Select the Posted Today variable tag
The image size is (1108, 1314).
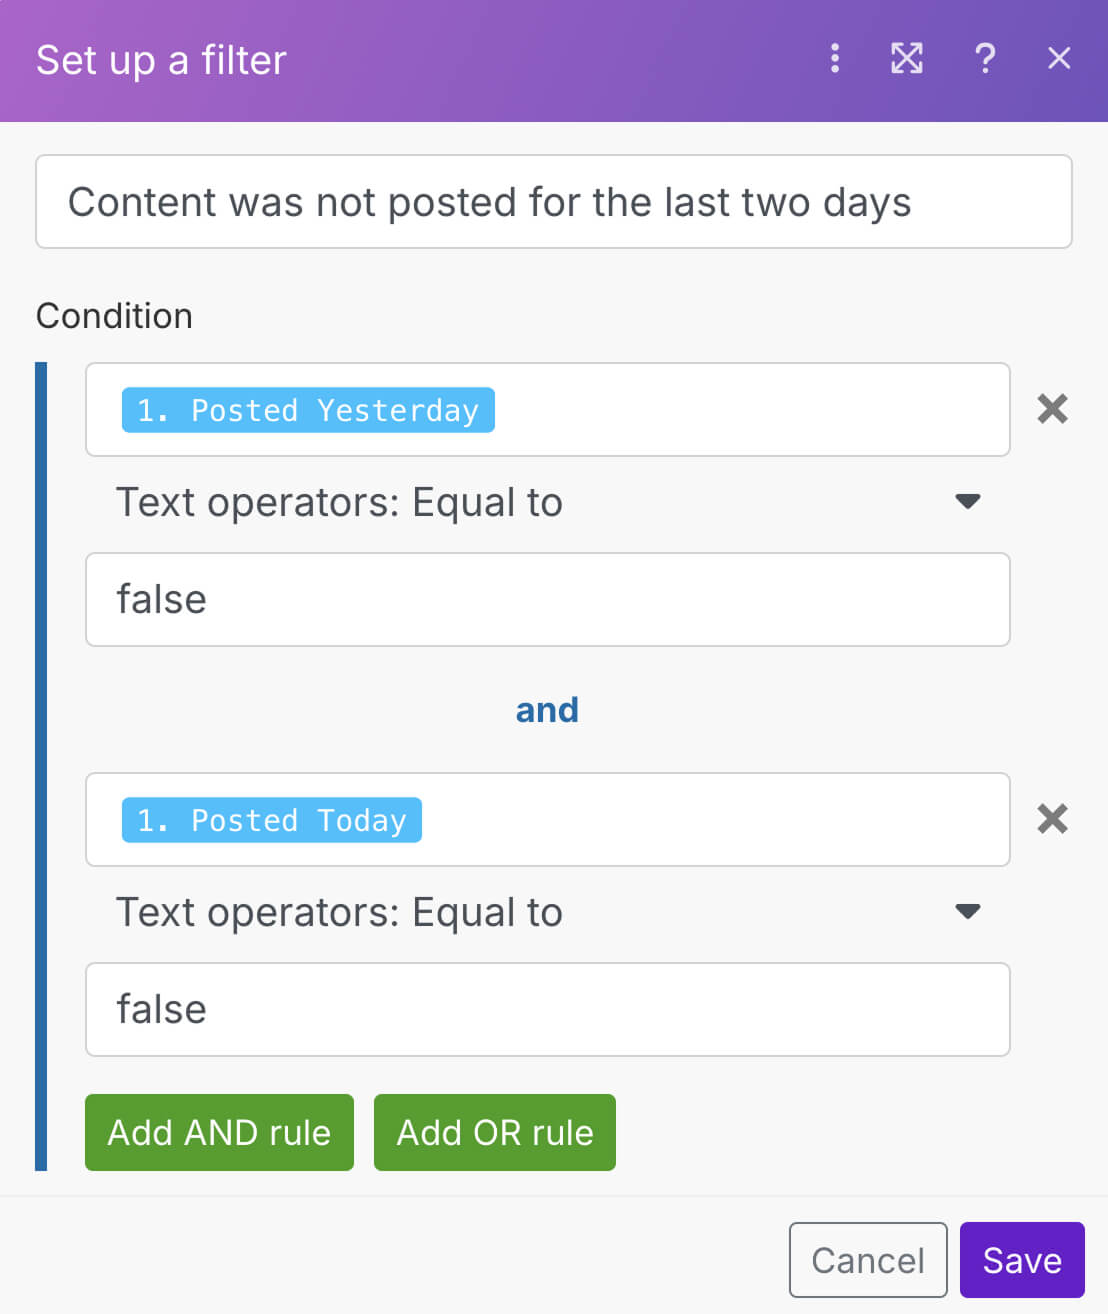tap(271, 820)
